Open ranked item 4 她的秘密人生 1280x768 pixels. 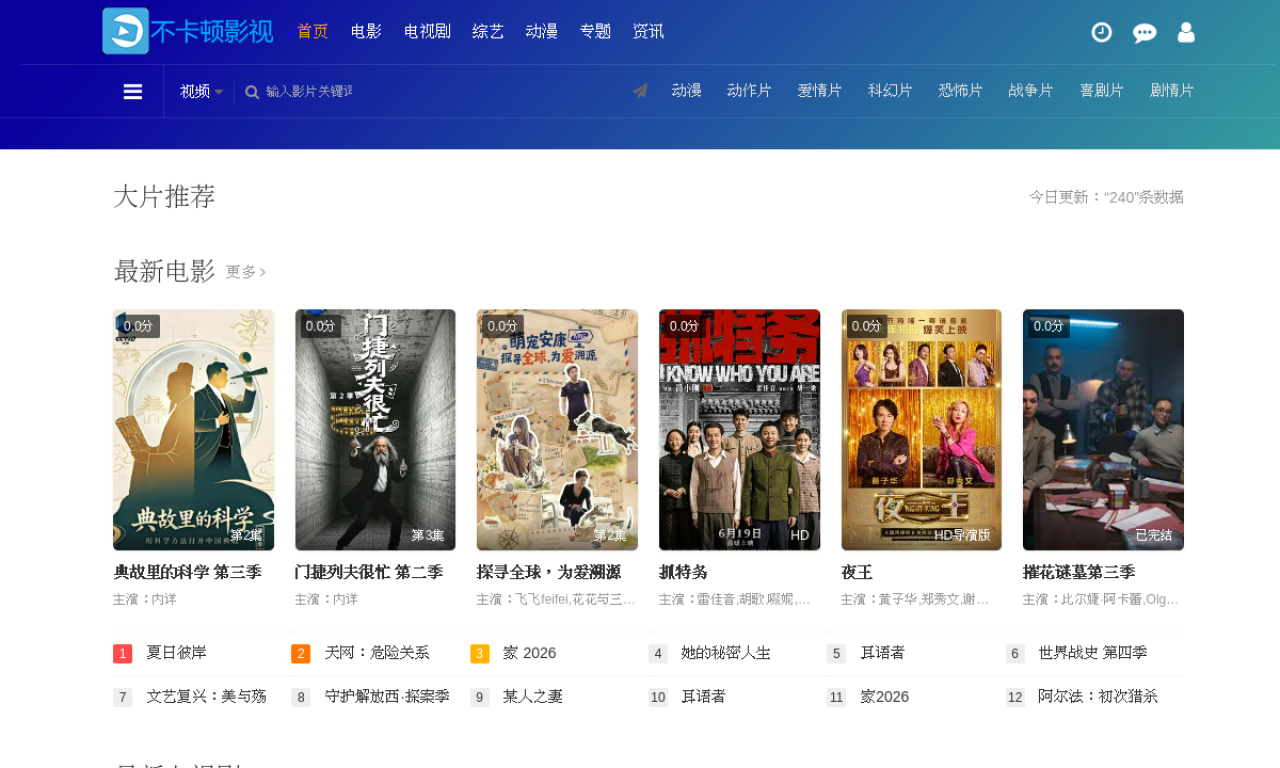click(726, 653)
